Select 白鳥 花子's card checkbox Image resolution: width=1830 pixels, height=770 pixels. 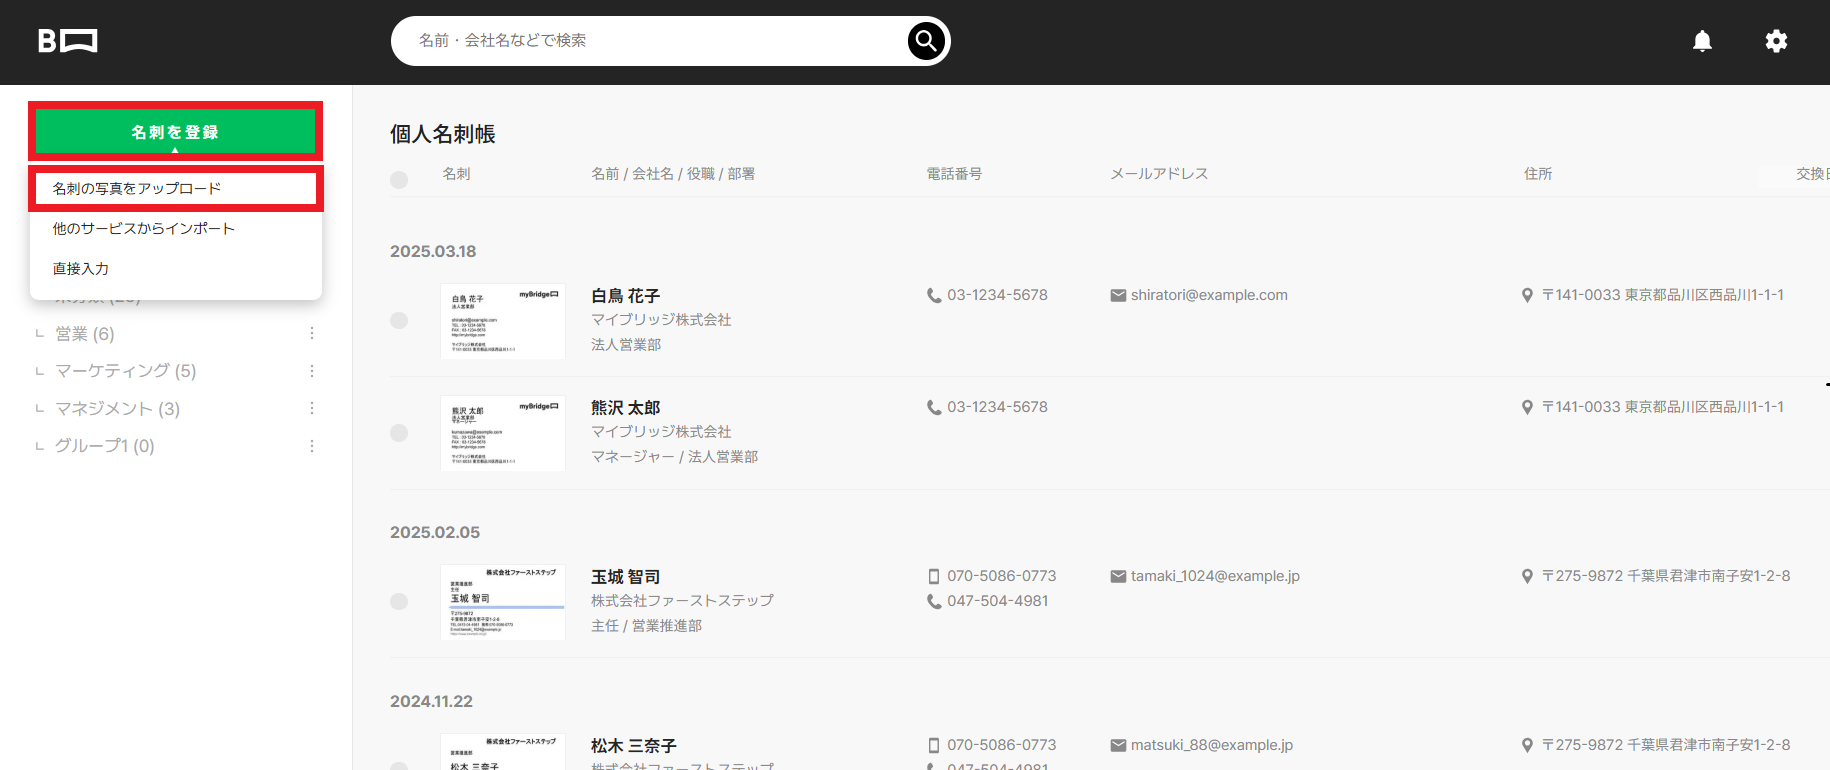click(x=399, y=320)
